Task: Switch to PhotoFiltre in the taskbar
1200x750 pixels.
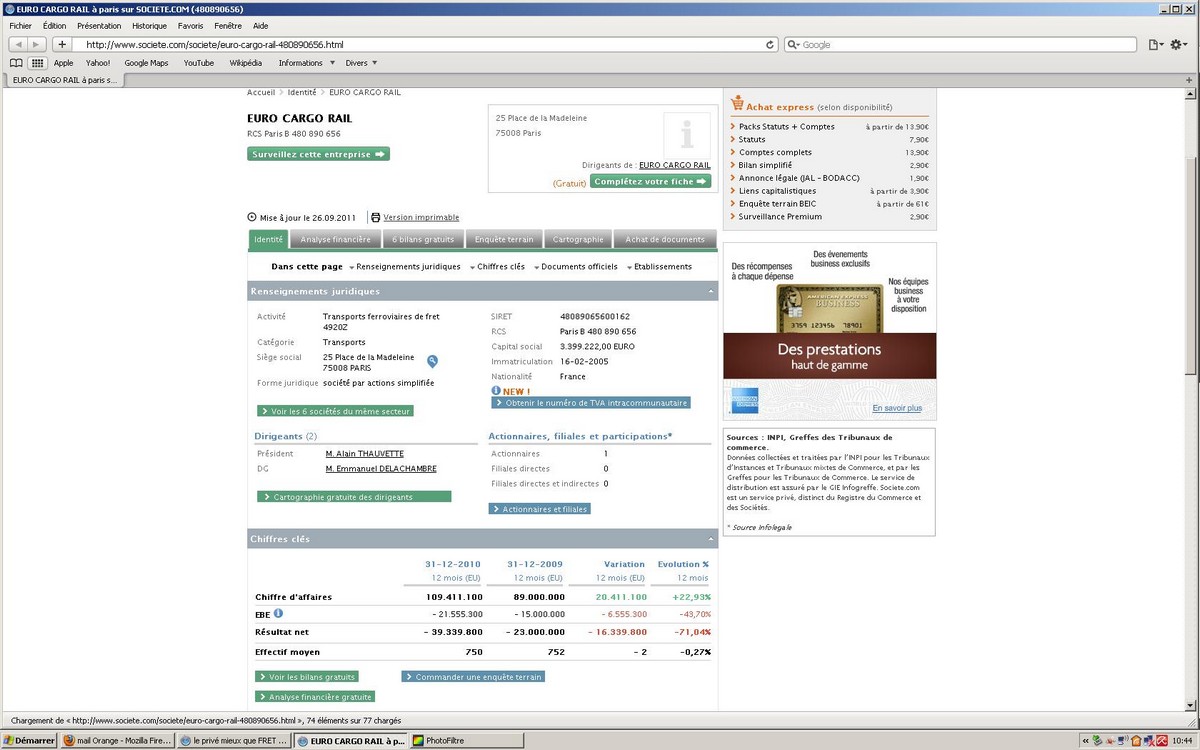Action: 468,741
